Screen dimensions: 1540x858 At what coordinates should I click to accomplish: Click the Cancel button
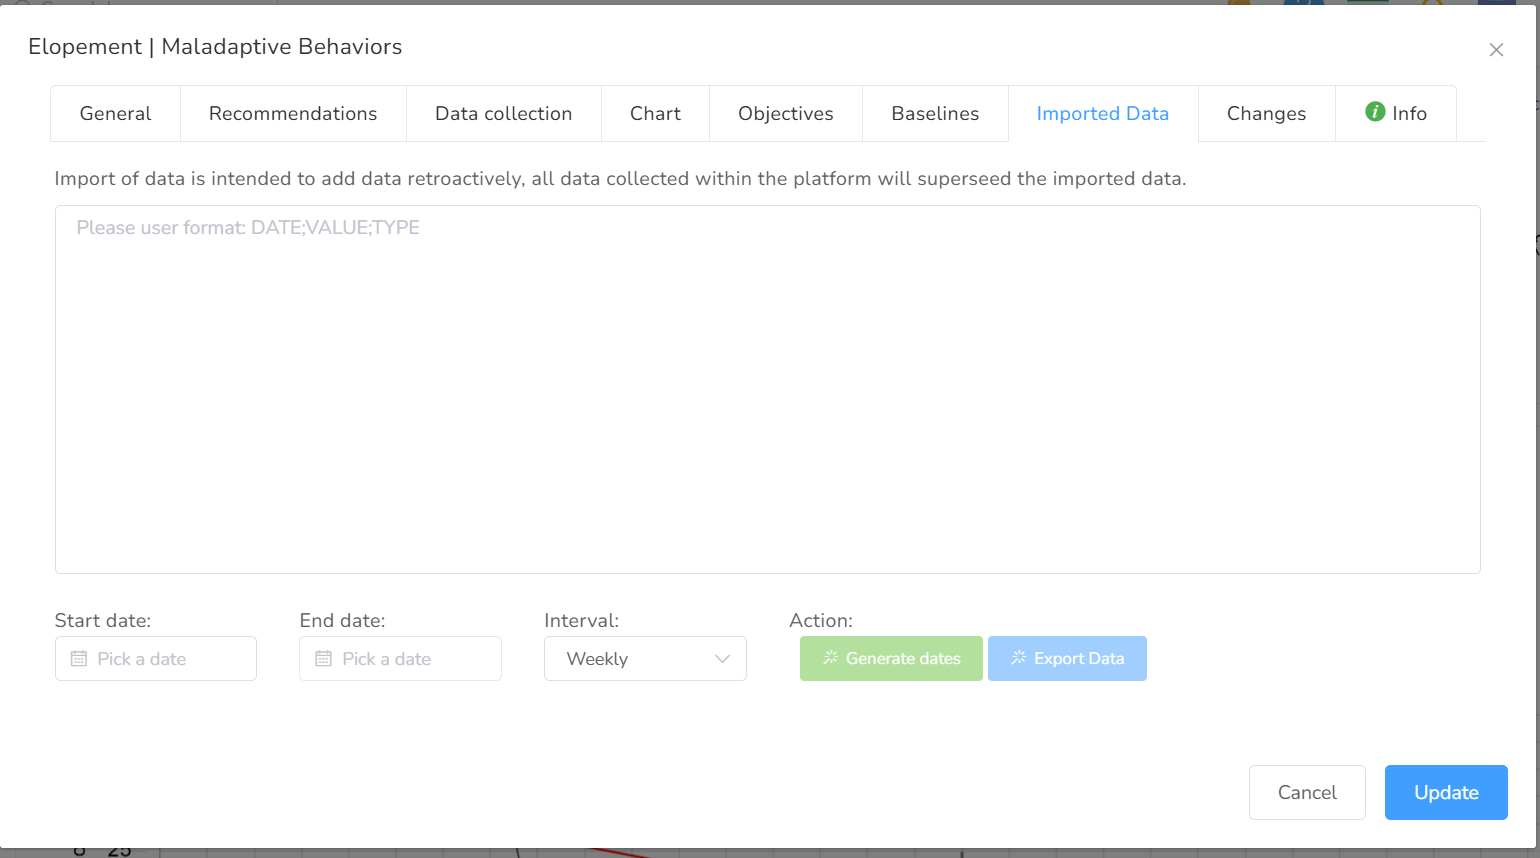[1306, 792]
